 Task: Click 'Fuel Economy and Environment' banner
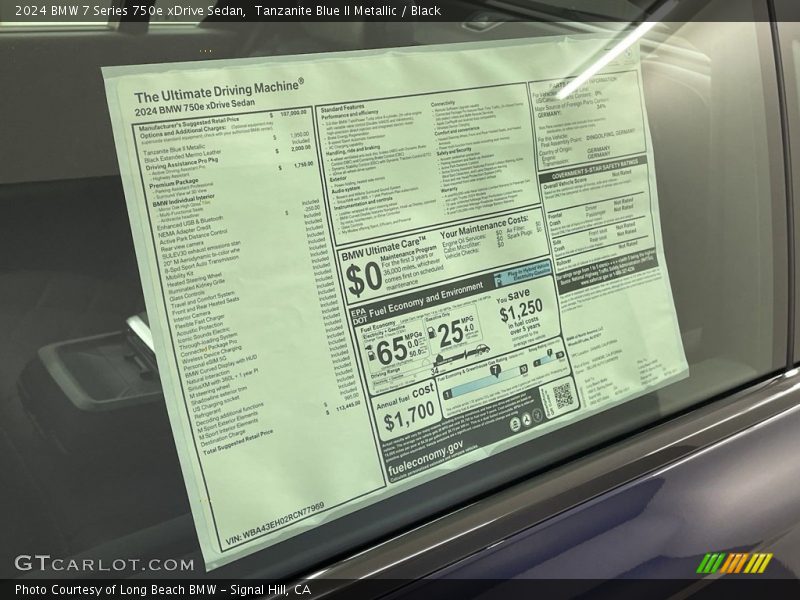point(426,299)
